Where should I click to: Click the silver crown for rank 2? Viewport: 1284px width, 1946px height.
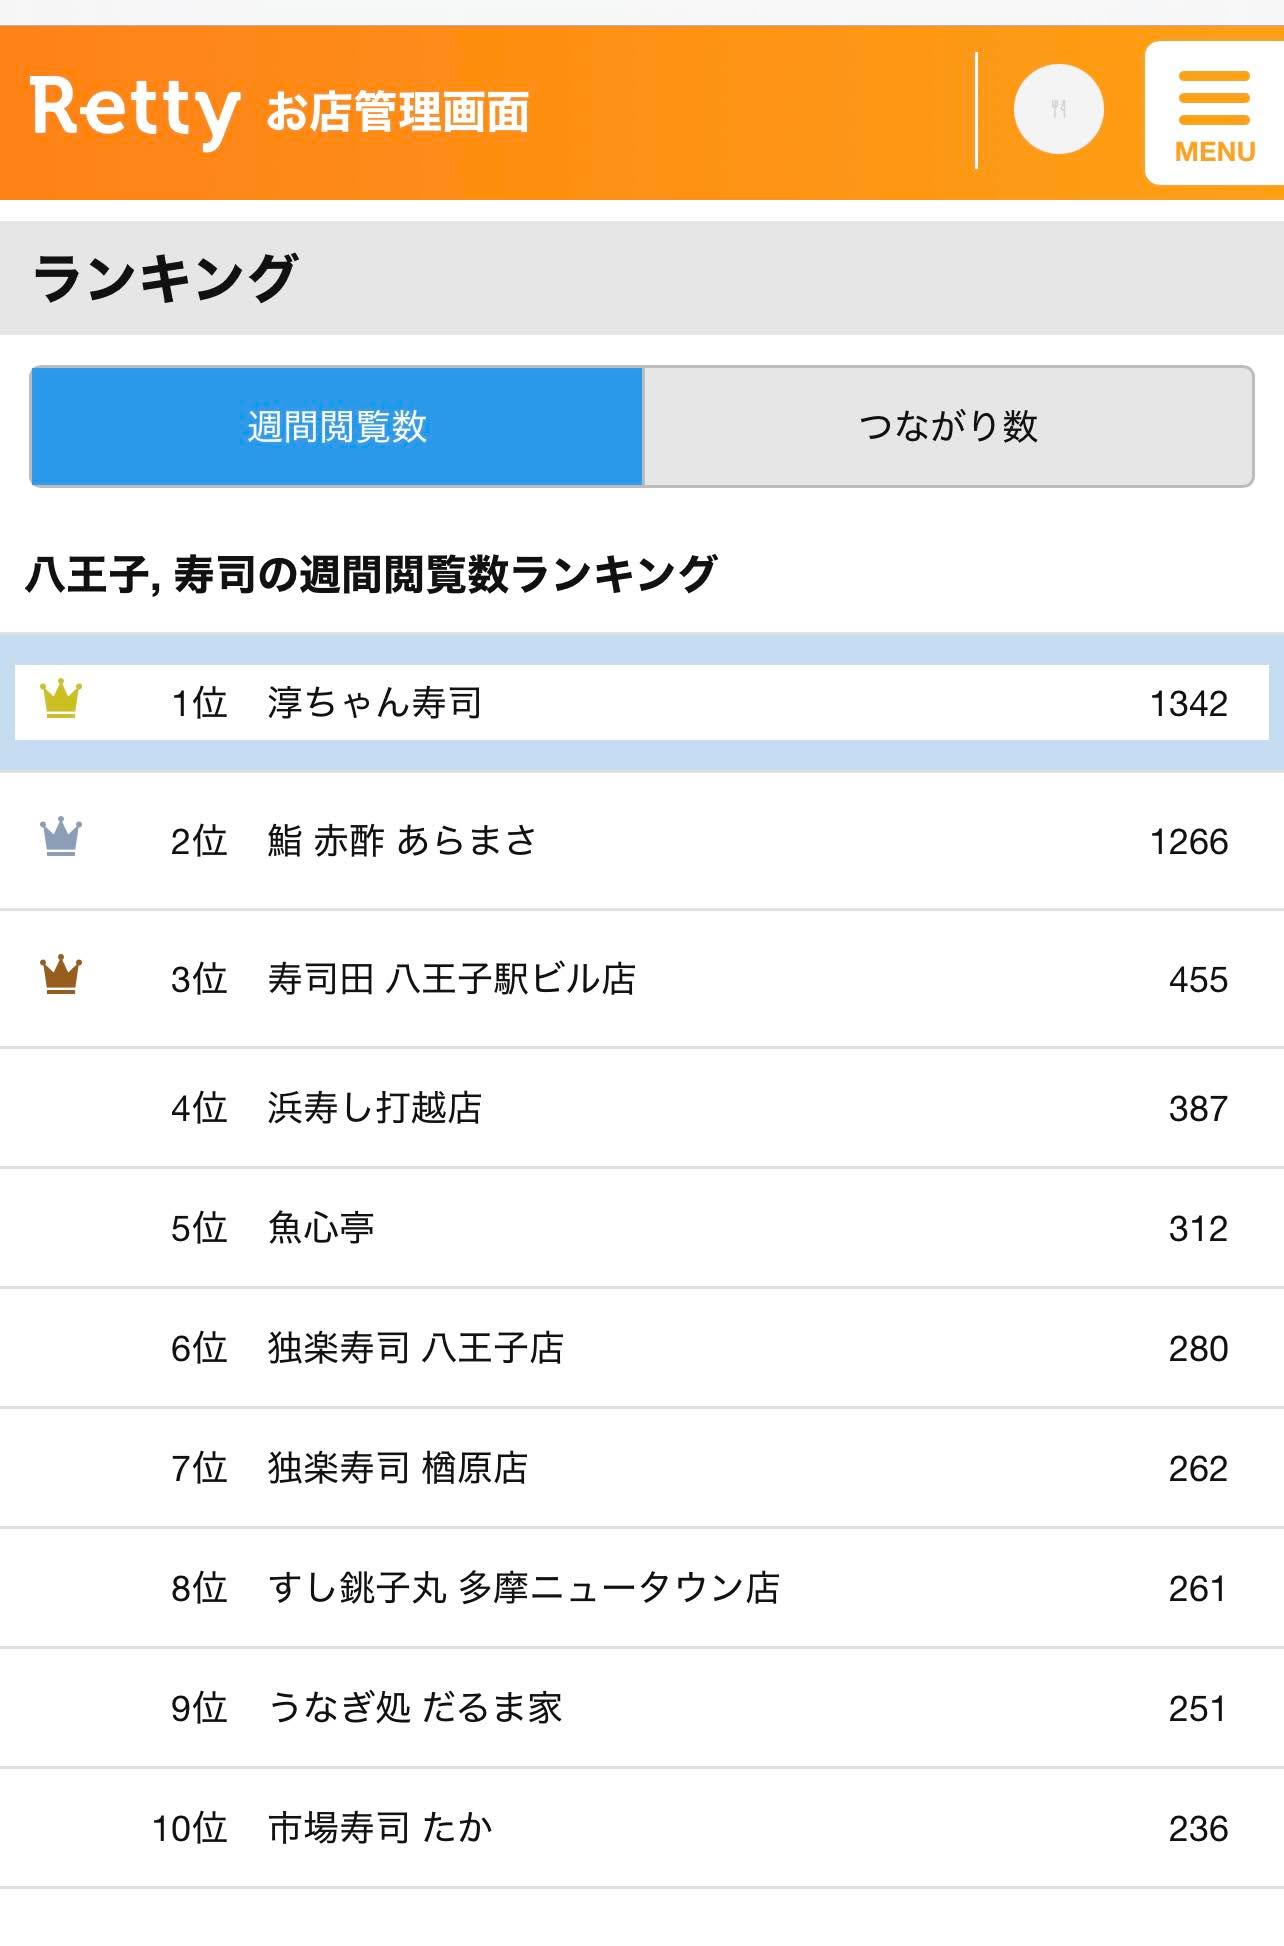pos(61,837)
